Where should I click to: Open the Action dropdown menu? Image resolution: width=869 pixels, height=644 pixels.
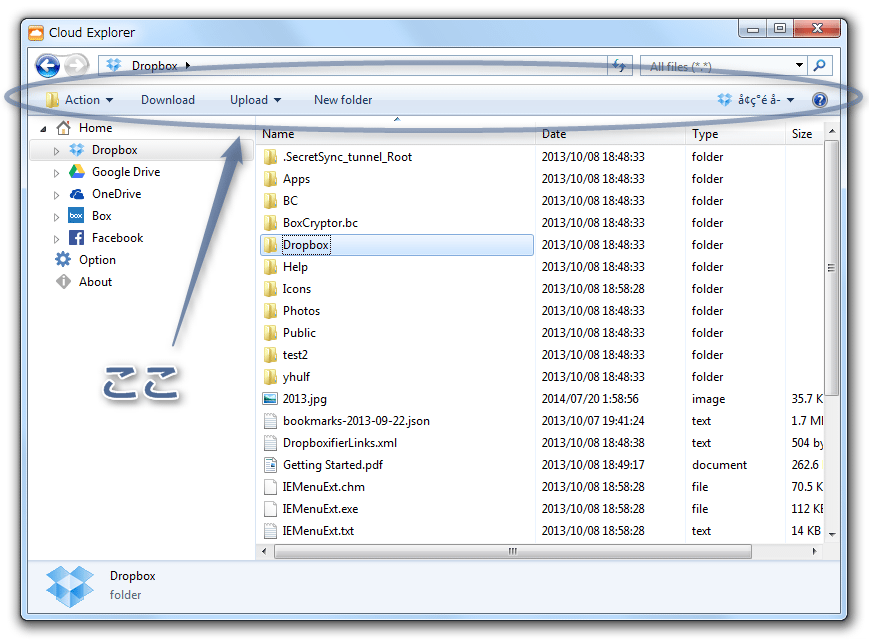click(x=80, y=100)
